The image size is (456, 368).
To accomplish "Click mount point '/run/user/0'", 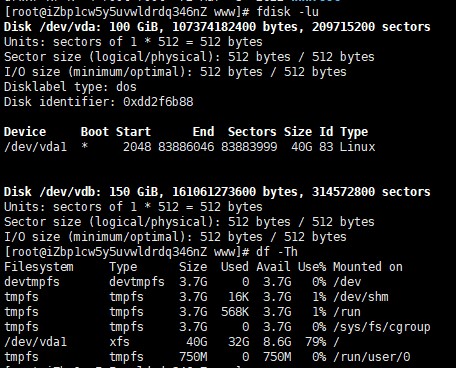I will click(x=371, y=357).
